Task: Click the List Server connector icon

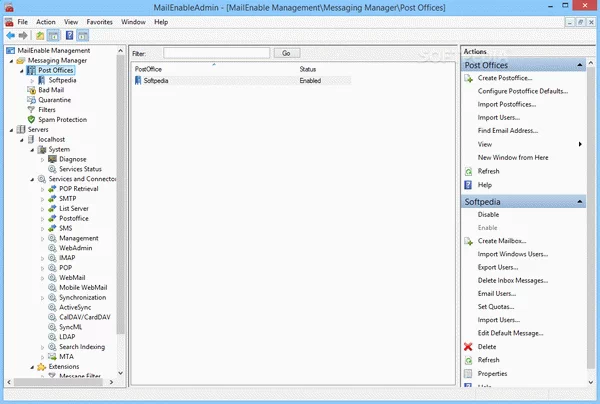Action: pos(52,209)
